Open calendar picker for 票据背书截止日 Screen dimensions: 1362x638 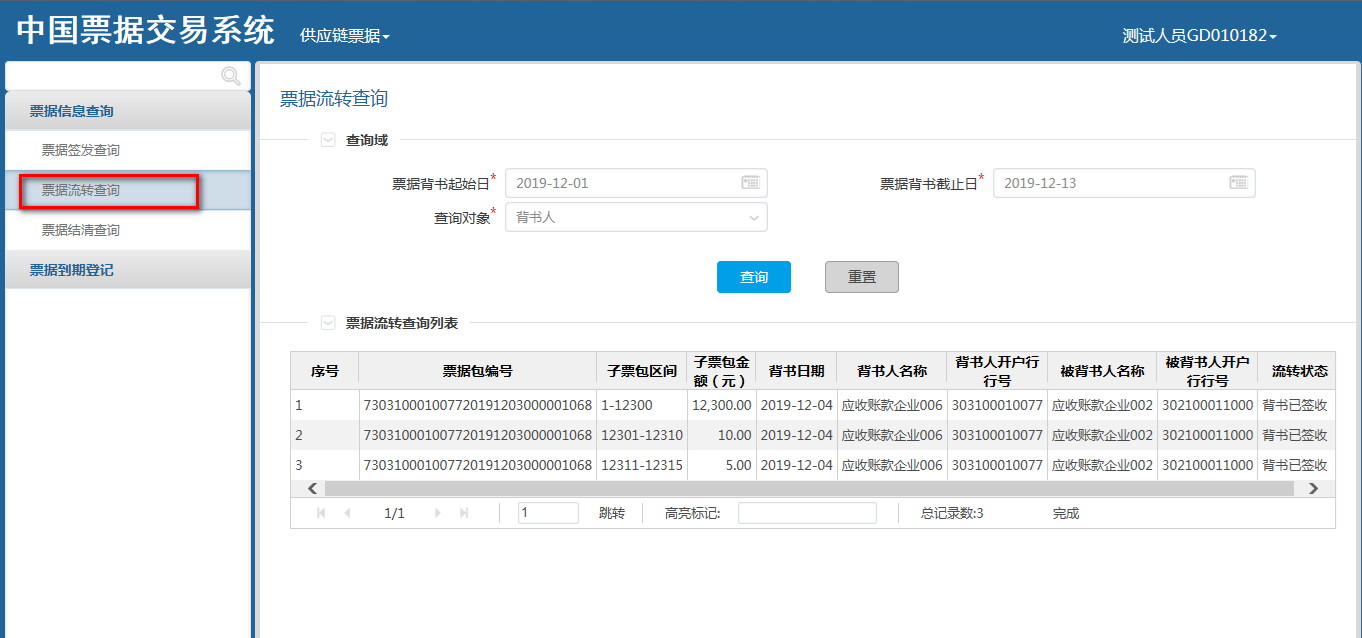click(1238, 183)
